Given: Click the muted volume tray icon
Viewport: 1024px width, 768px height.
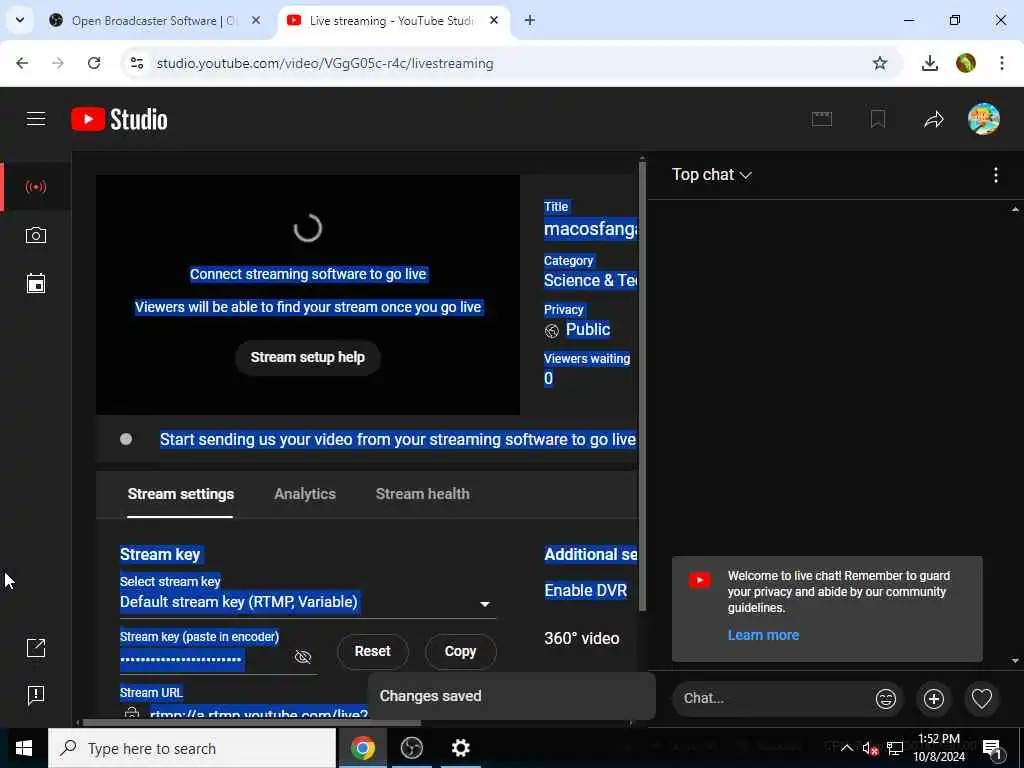Looking at the screenshot, I should tap(870, 748).
